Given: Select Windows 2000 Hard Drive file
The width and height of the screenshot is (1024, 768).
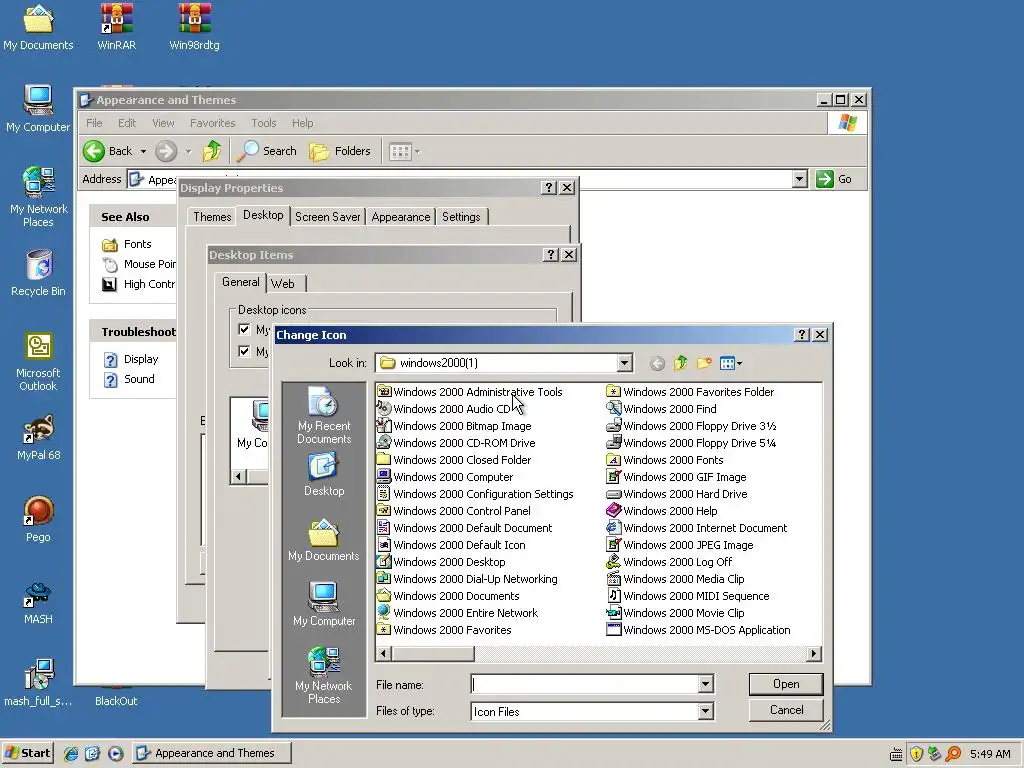Looking at the screenshot, I should coord(677,494).
